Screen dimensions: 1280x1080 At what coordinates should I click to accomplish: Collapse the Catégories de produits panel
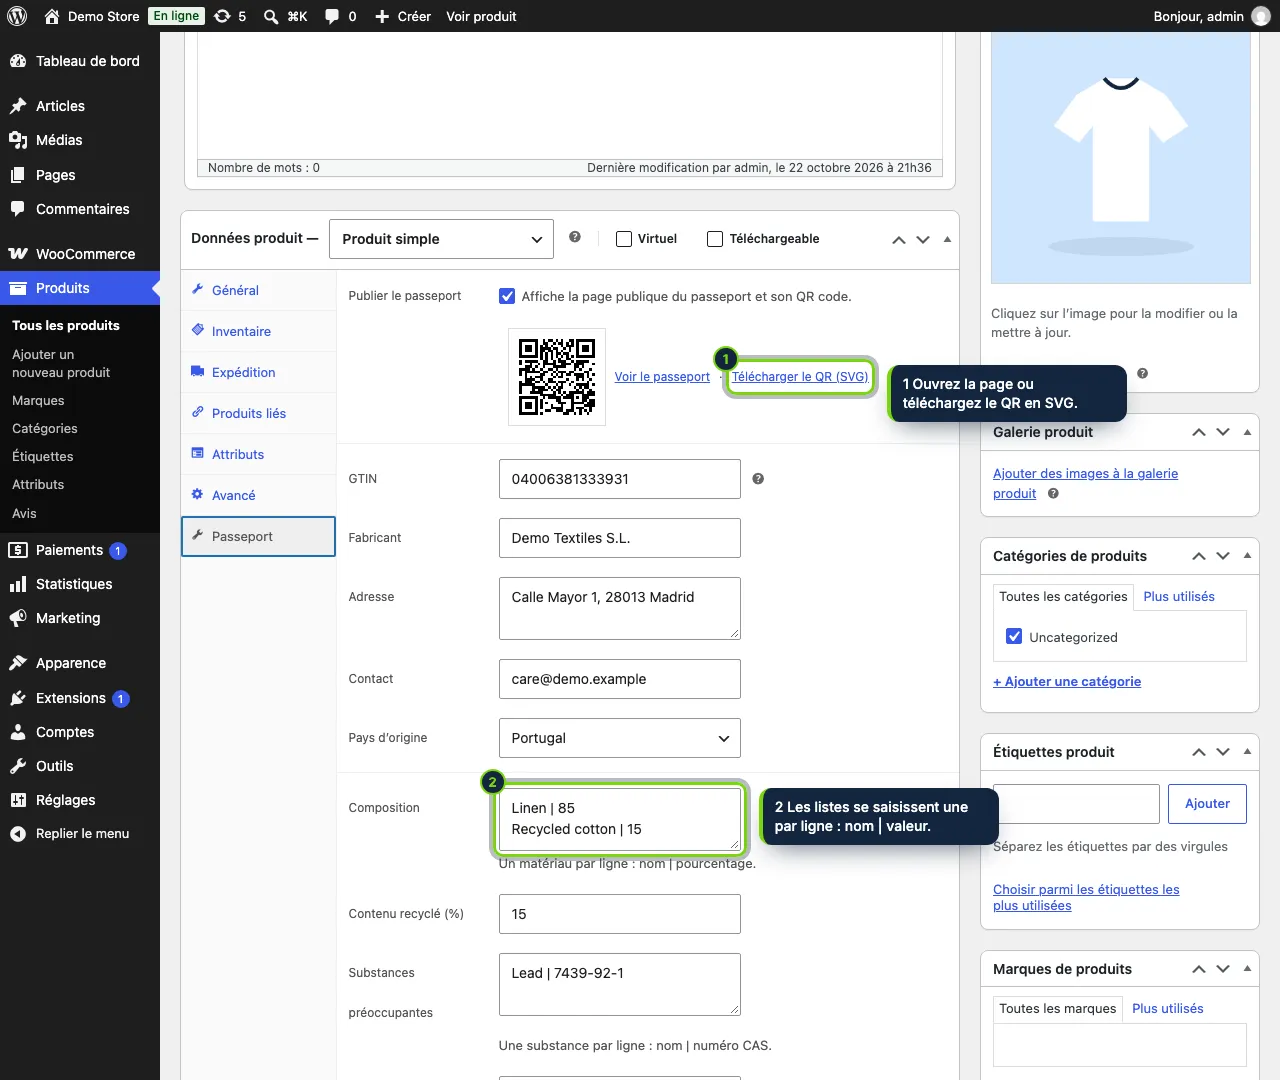1247,556
